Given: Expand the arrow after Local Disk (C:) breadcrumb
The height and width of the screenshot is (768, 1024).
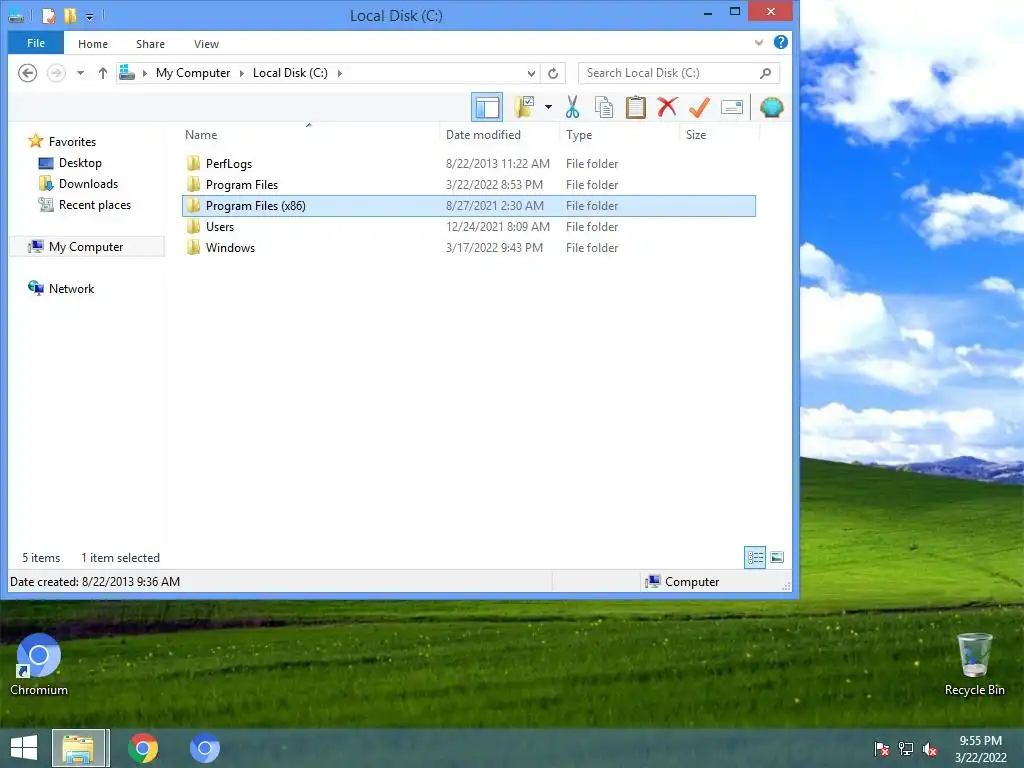Looking at the screenshot, I should [340, 73].
